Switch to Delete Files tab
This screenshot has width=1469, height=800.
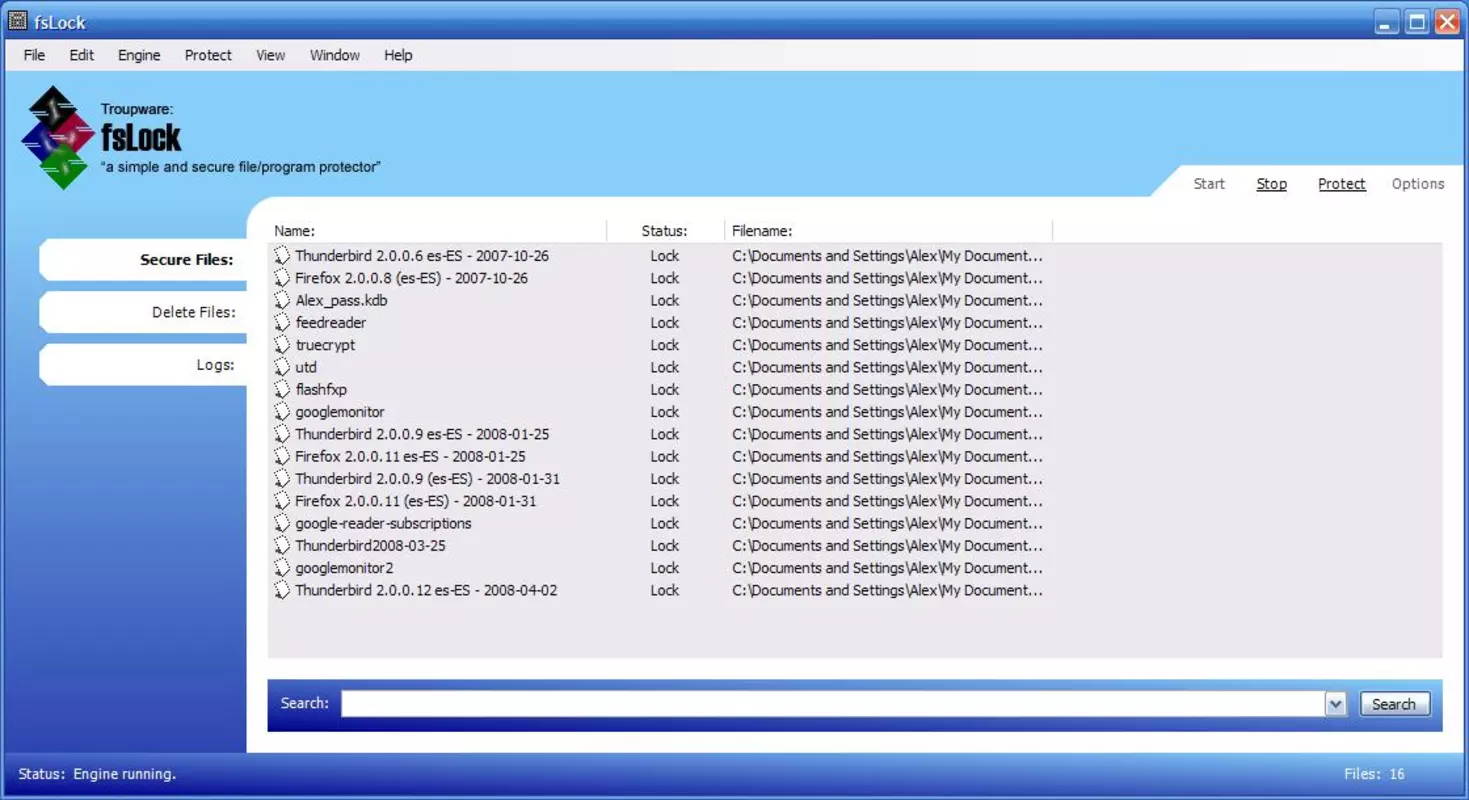pyautogui.click(x=143, y=312)
